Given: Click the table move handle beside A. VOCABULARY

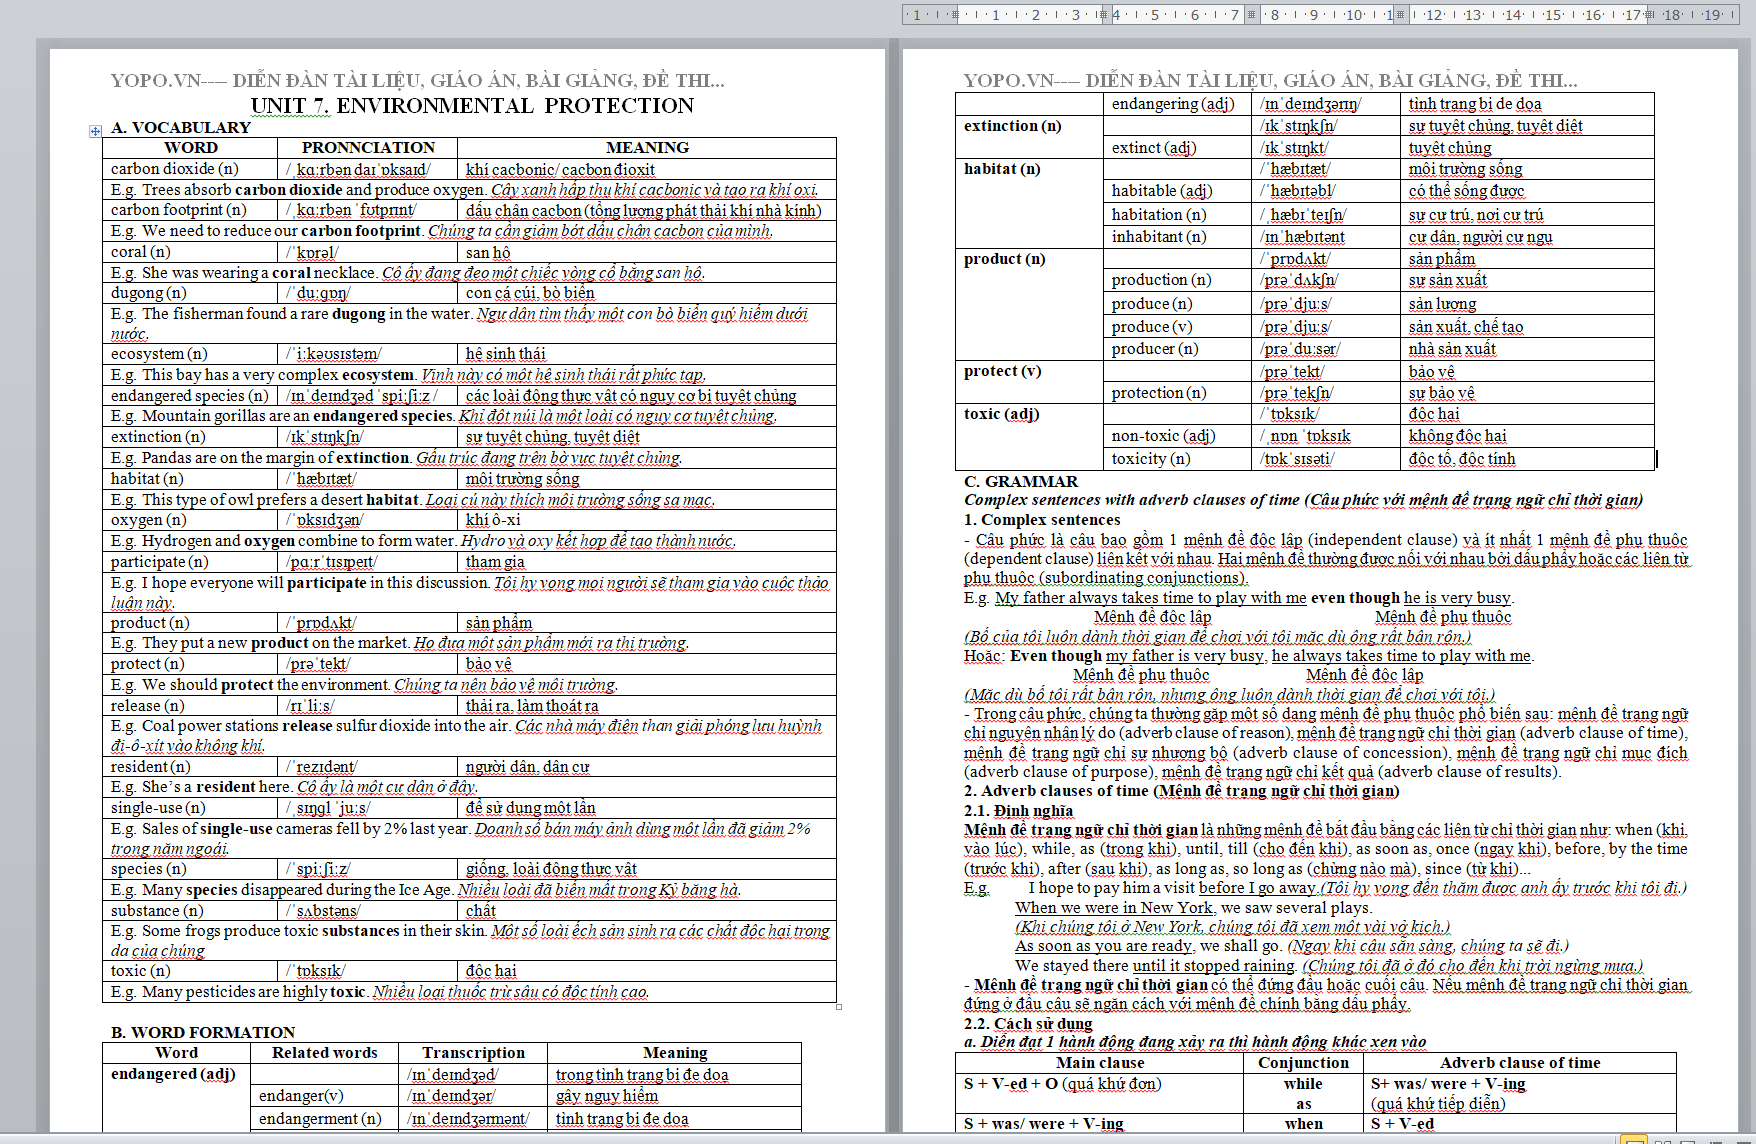Looking at the screenshot, I should click(95, 131).
